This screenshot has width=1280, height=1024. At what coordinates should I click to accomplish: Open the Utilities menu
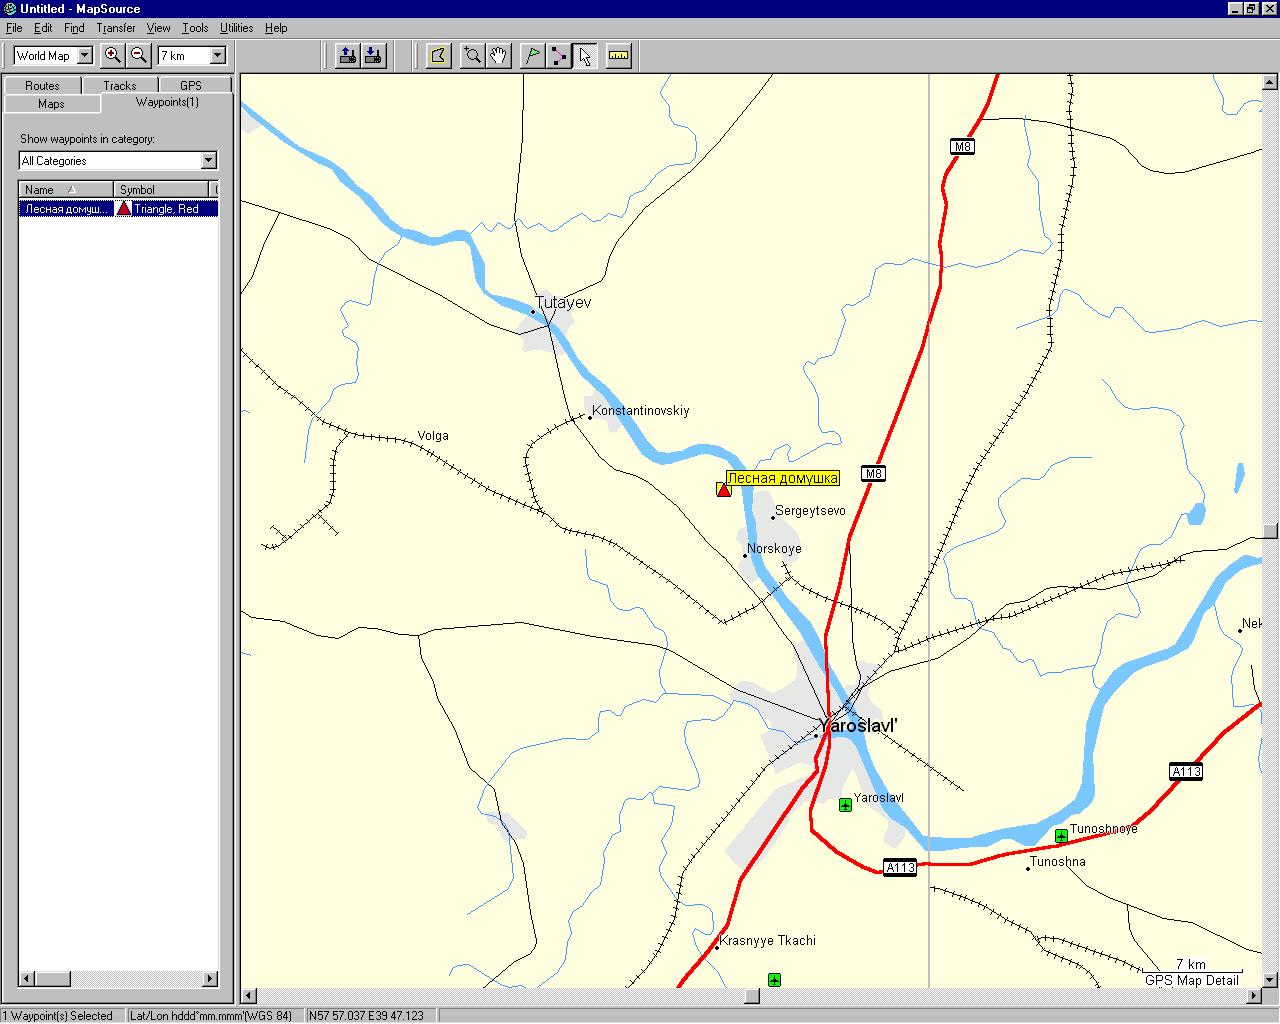[x=237, y=28]
